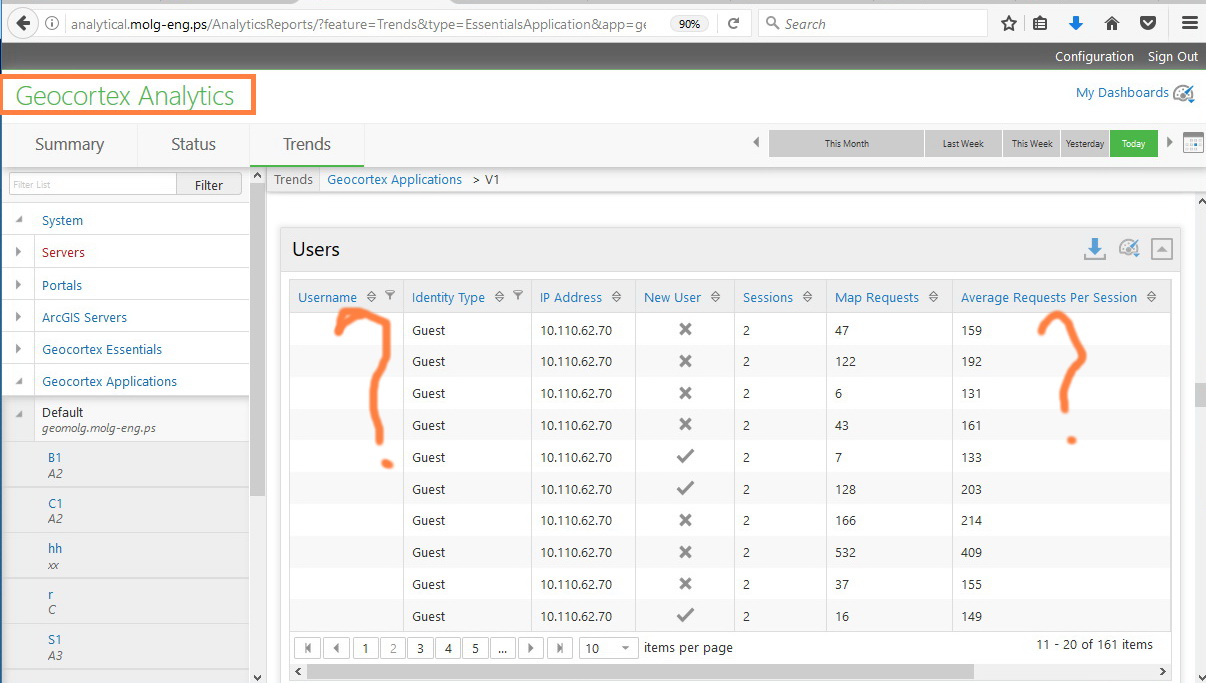This screenshot has height=683, width=1206.
Task: Sort Average Requests Per Session arrows
Action: click(x=1151, y=297)
